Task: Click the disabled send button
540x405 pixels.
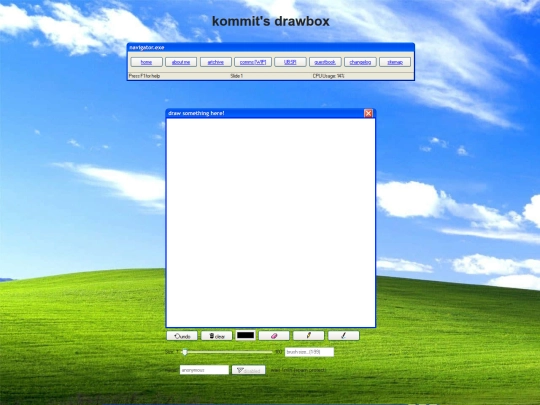Action: 248,370
